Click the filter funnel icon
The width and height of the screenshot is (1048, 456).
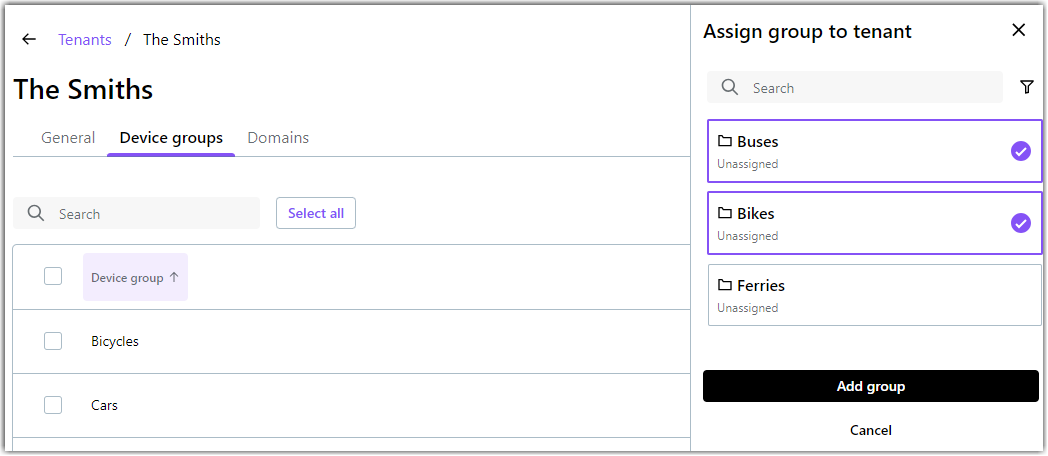click(x=1027, y=88)
